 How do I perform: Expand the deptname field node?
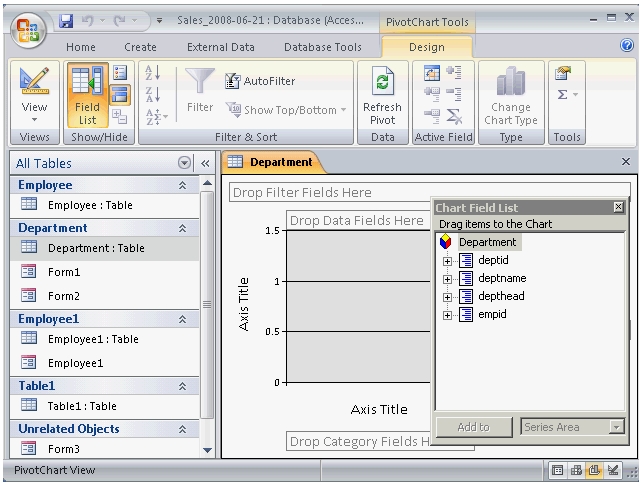(x=447, y=279)
